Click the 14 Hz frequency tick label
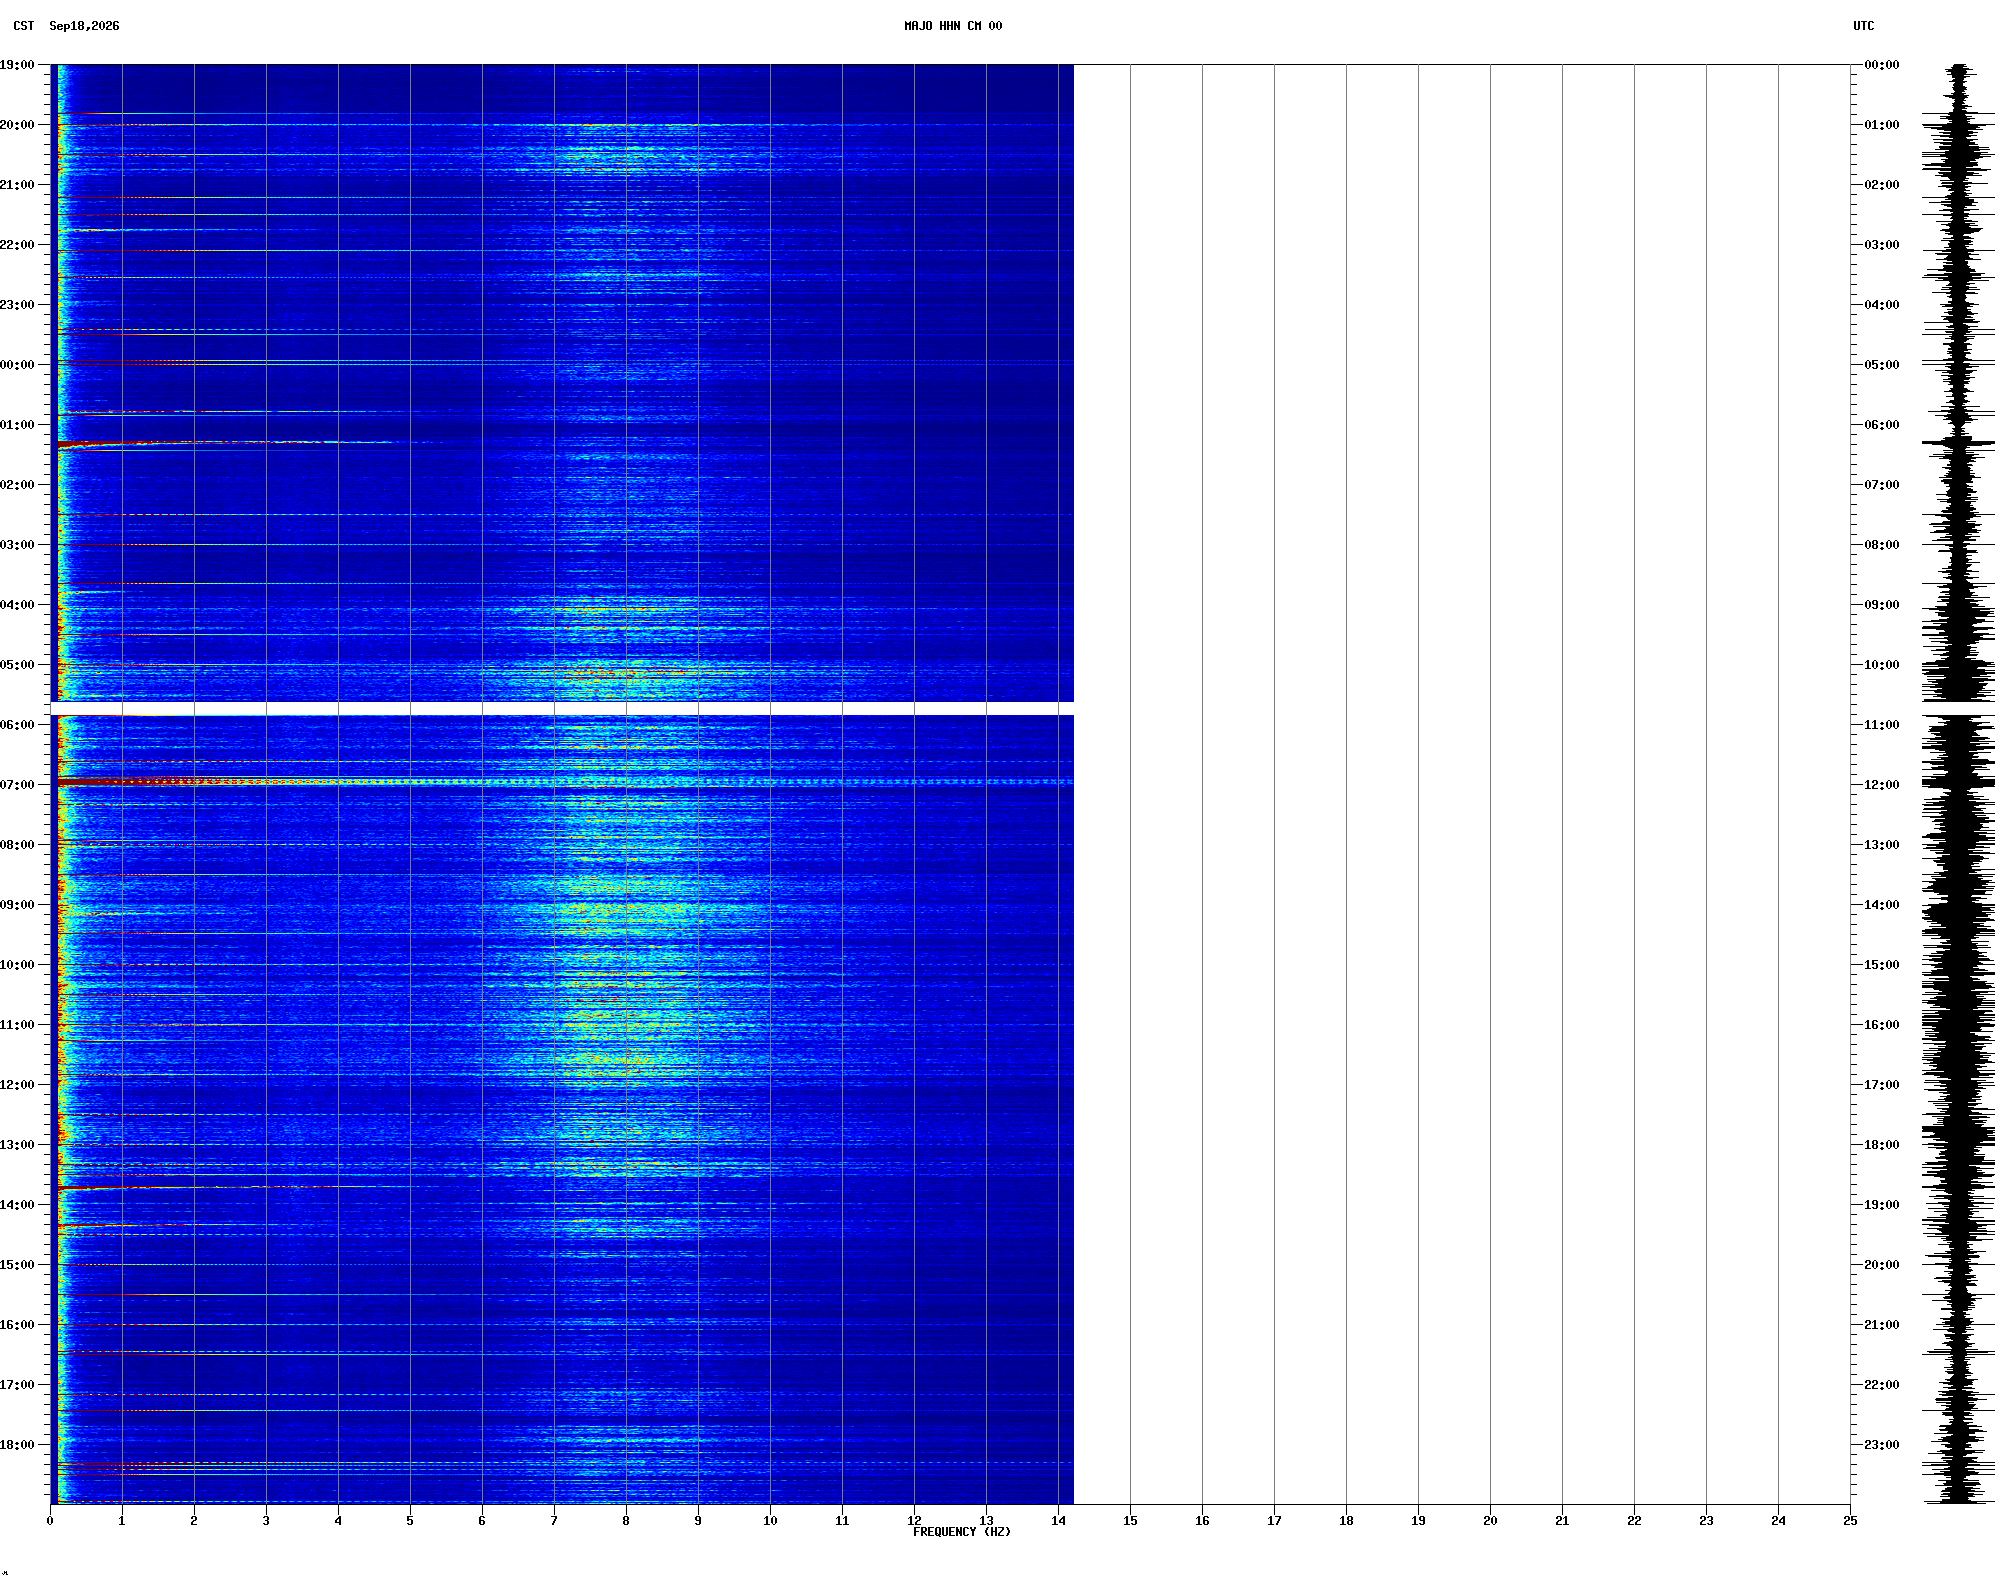This screenshot has height=1584, width=2002. tap(1058, 1521)
